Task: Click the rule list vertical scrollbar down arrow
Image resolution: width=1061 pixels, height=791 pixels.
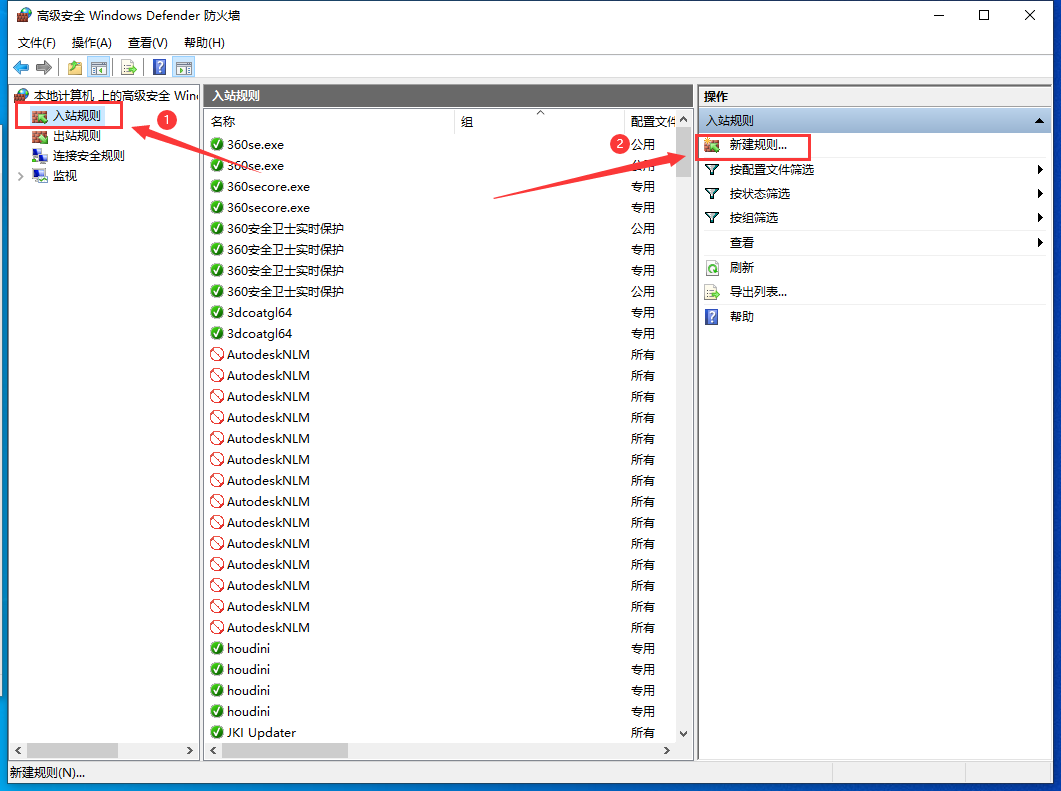Action: [684, 734]
